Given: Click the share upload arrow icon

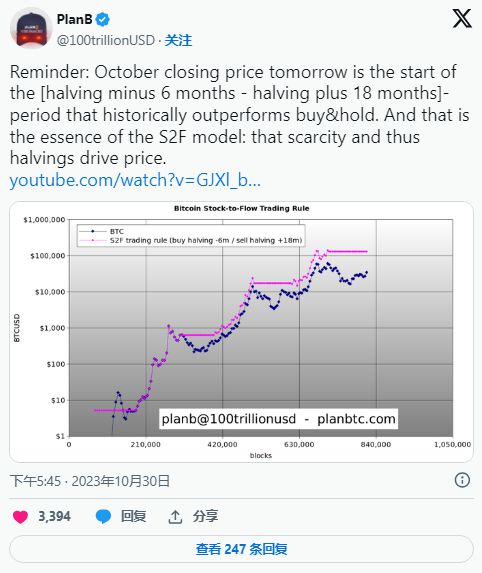Looking at the screenshot, I should tap(175, 517).
